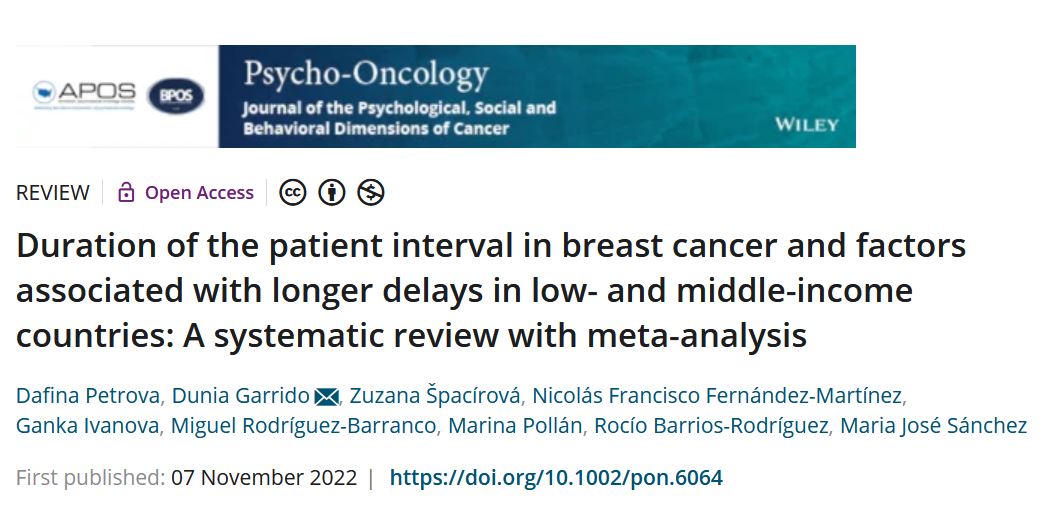The height and width of the screenshot is (516, 1062).
Task: Click the article title heading
Action: point(490,290)
